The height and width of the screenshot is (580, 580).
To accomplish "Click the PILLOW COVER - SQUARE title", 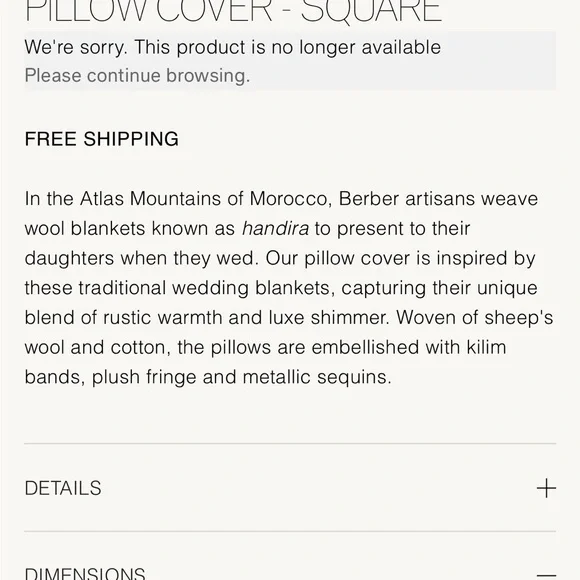I will tap(233, 12).
